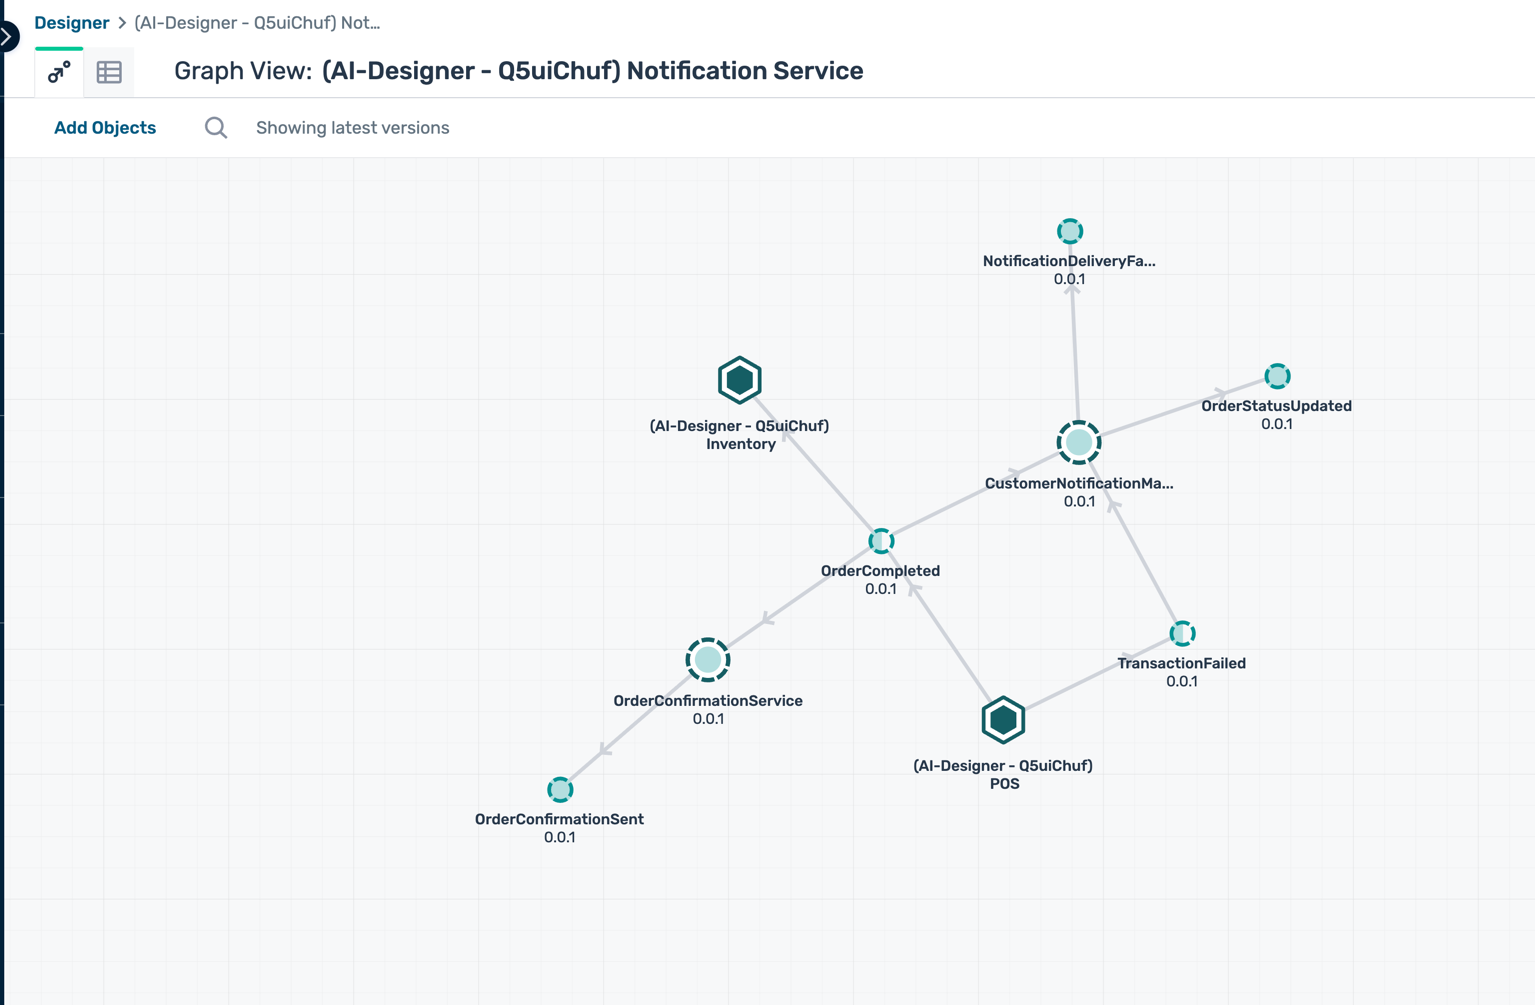The width and height of the screenshot is (1535, 1005).
Task: Click the search magnifier icon
Action: (216, 128)
